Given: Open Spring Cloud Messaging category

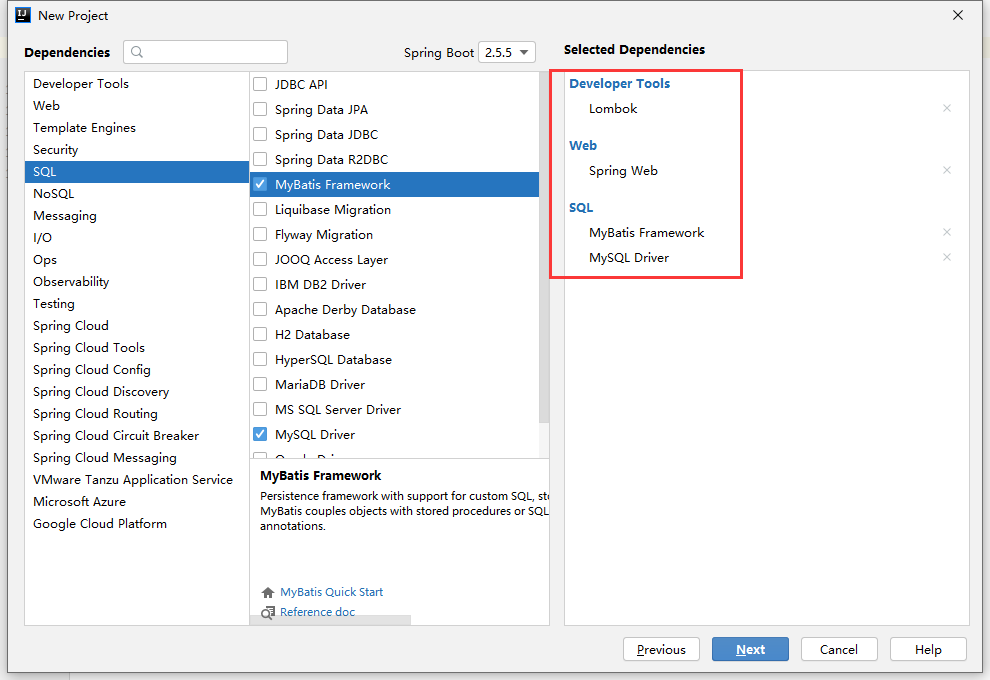Looking at the screenshot, I should pyautogui.click(x=137, y=458).
